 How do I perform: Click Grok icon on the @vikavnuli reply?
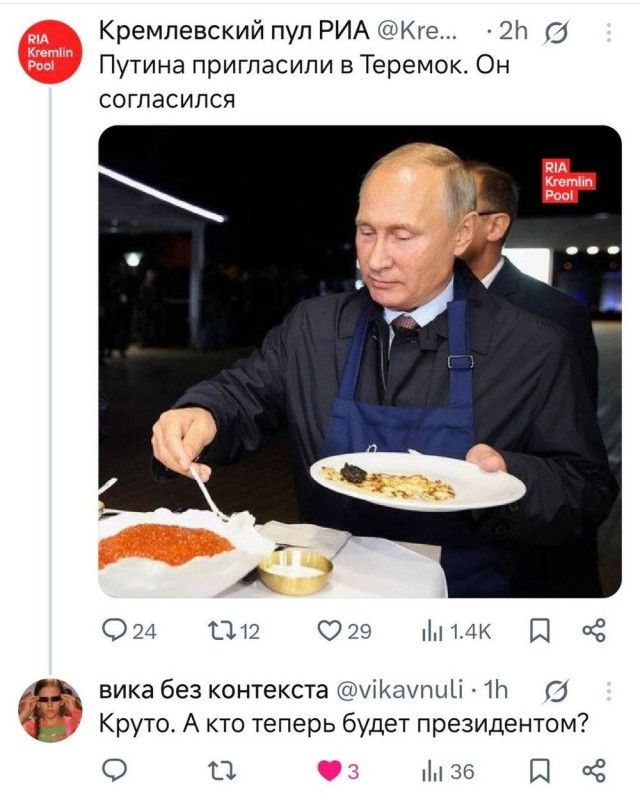[x=554, y=690]
